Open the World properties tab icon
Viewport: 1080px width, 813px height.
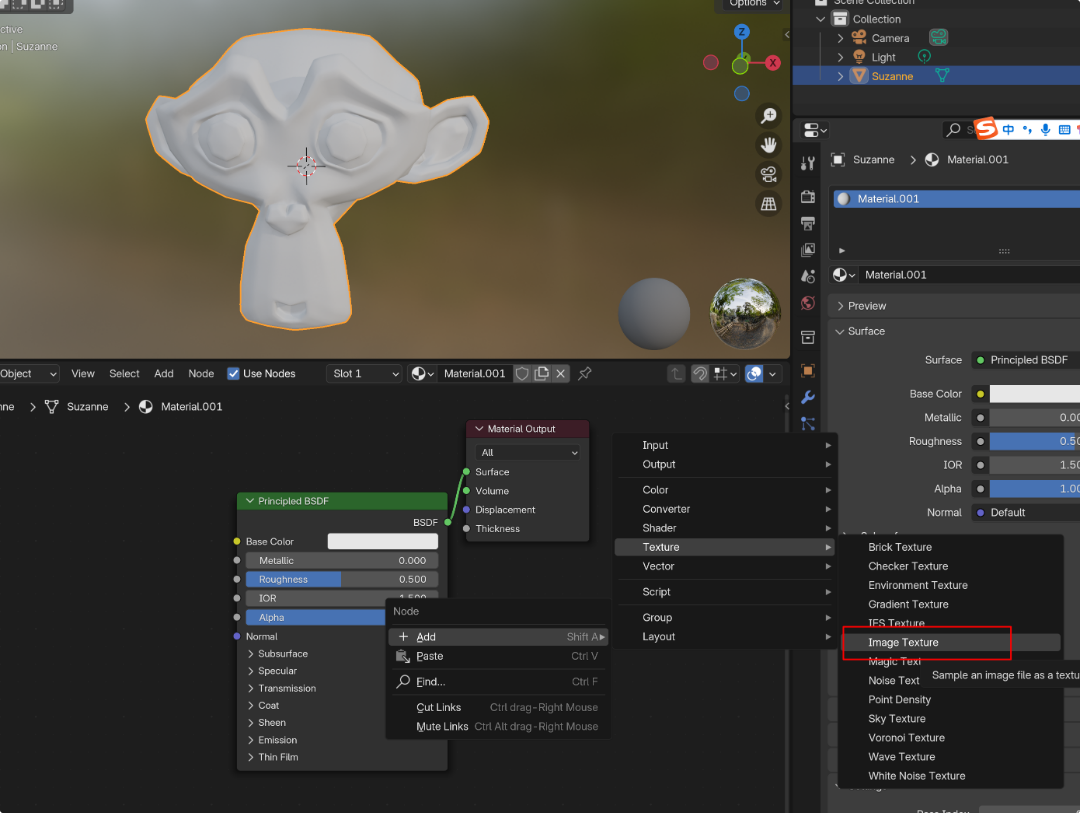[x=808, y=303]
